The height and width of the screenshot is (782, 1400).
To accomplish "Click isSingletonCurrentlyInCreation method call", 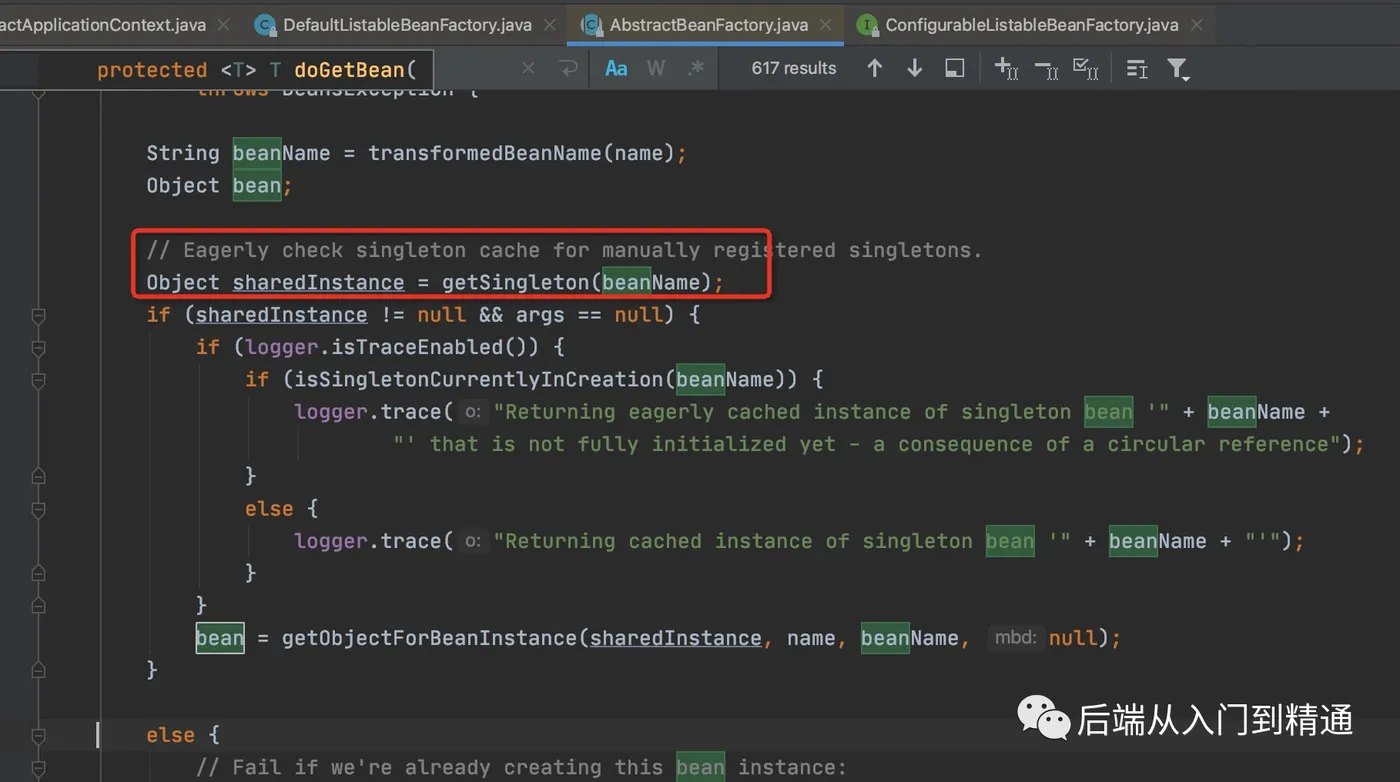I will [478, 379].
